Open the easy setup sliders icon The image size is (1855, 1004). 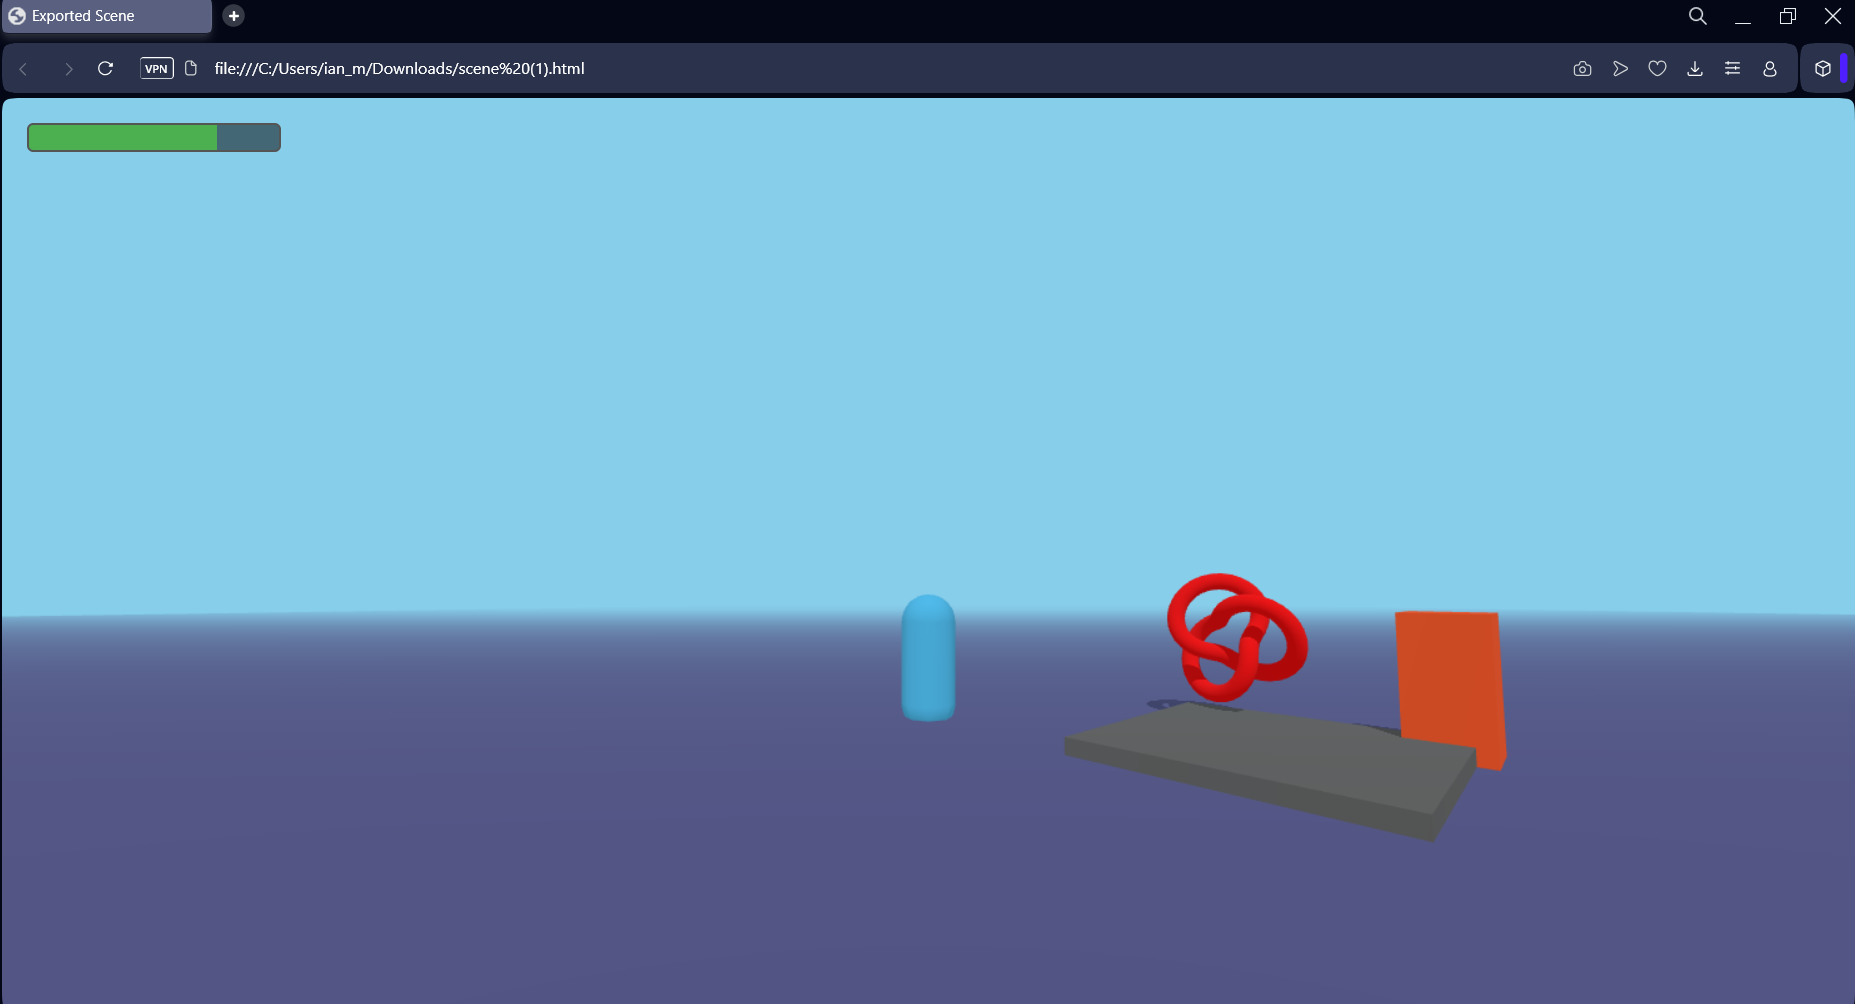pos(1732,68)
